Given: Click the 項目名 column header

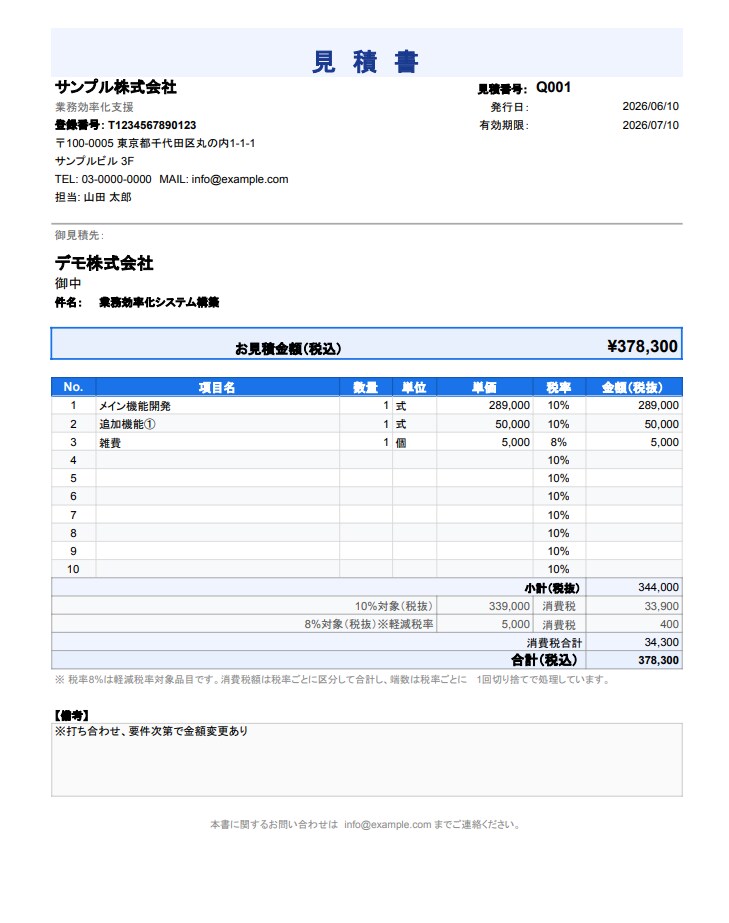Looking at the screenshot, I should (x=217, y=387).
